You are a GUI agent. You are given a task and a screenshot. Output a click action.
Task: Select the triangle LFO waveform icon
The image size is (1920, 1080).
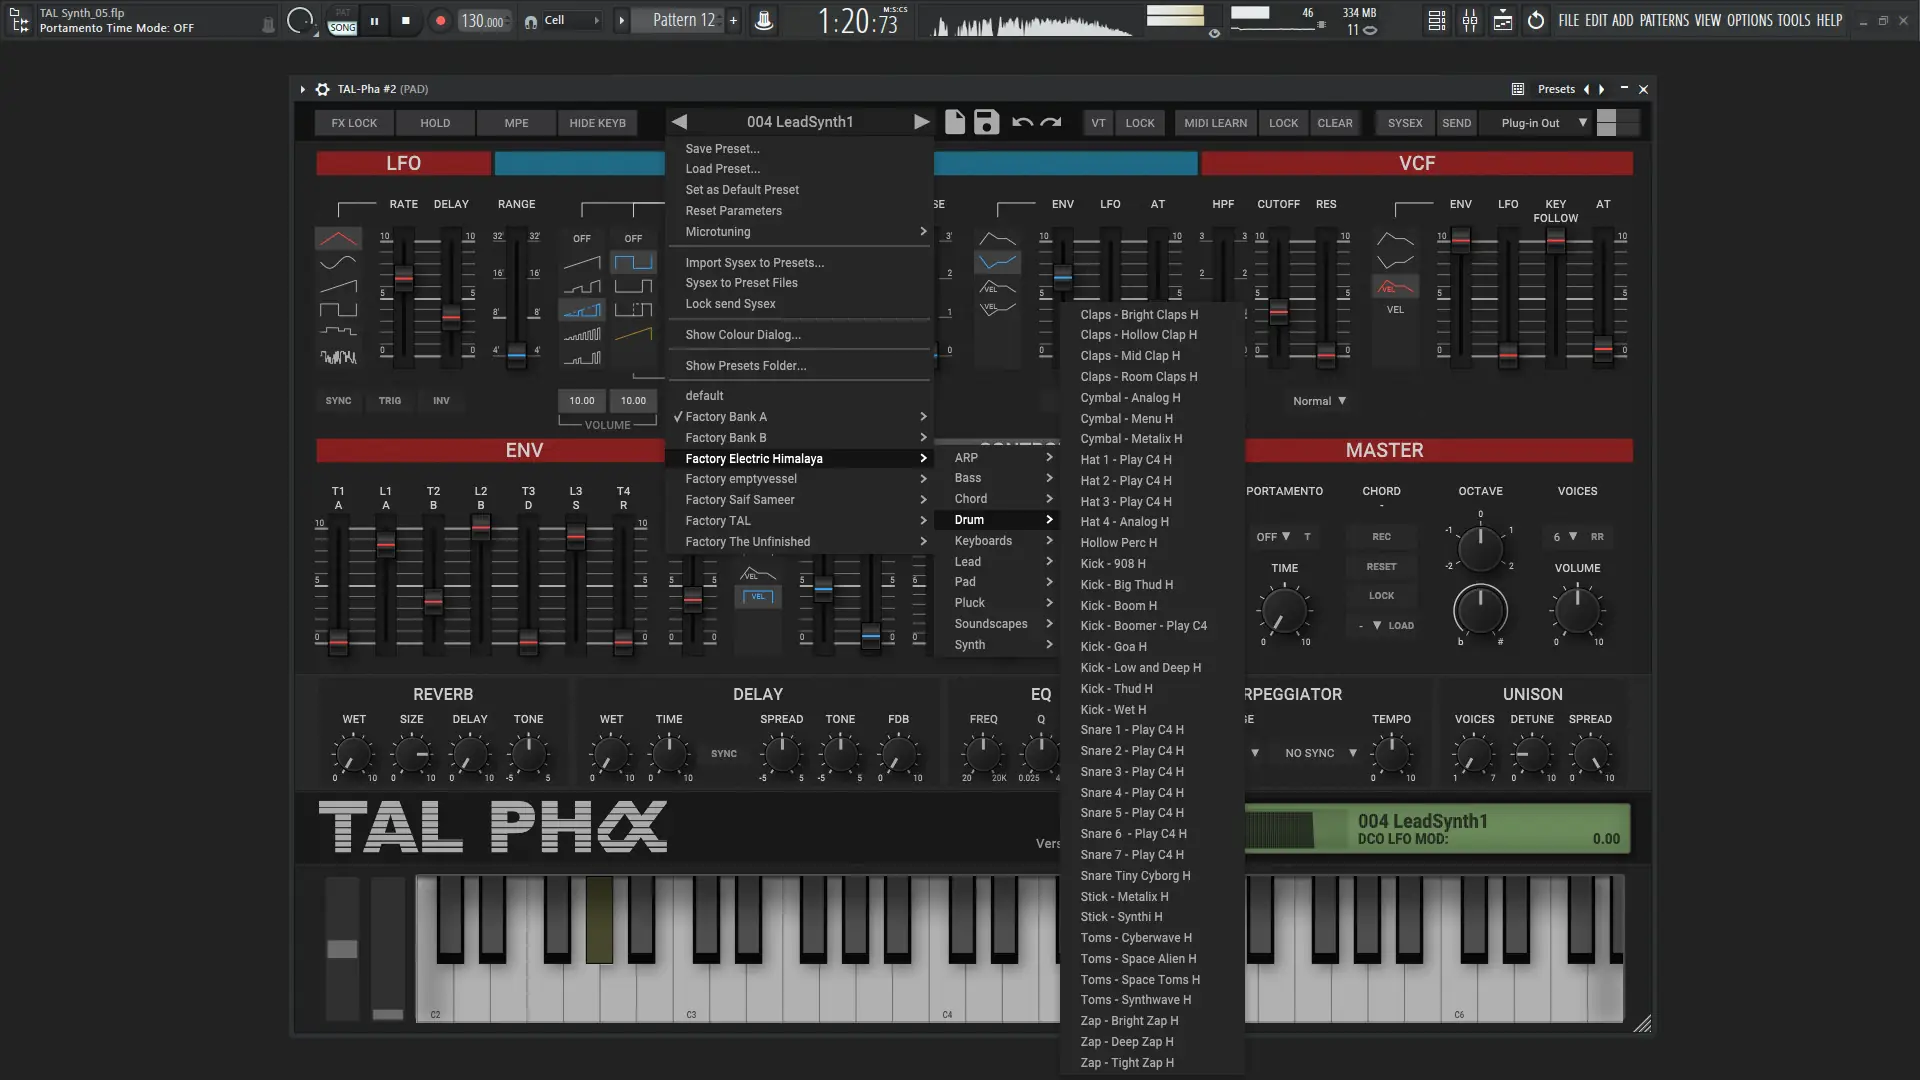coord(338,239)
